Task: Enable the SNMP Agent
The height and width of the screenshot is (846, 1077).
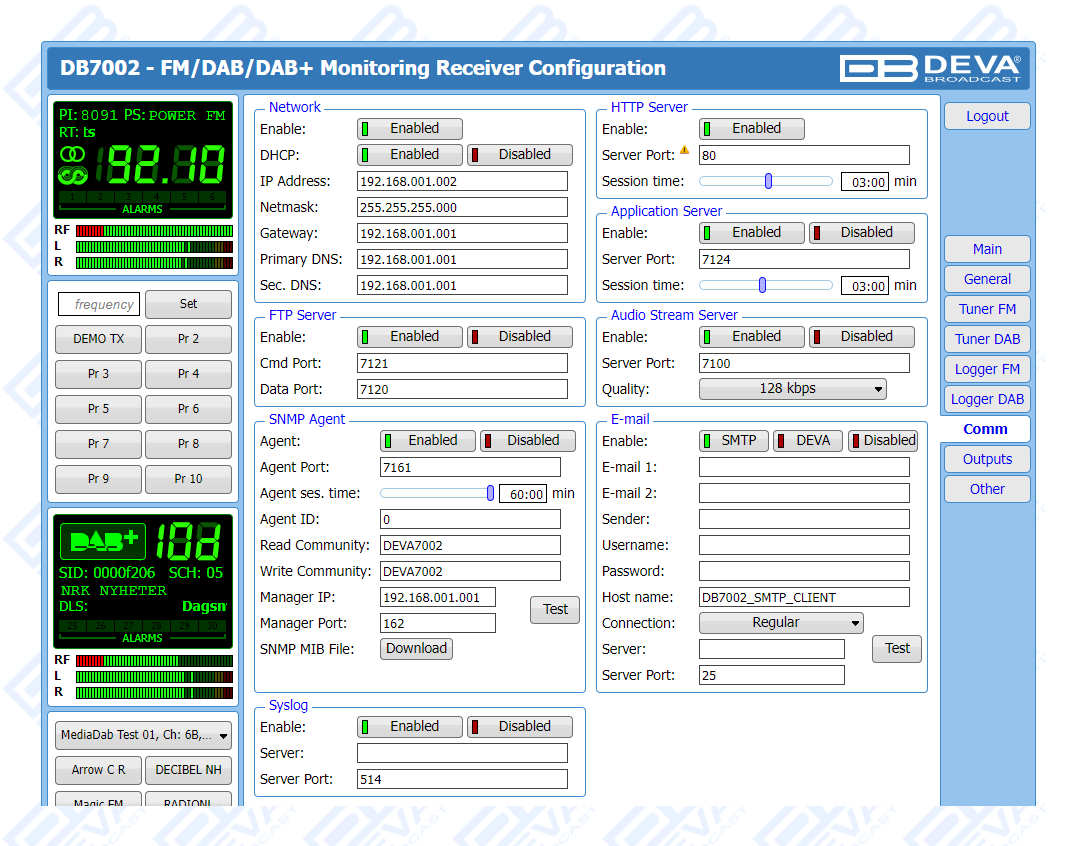Action: point(428,441)
